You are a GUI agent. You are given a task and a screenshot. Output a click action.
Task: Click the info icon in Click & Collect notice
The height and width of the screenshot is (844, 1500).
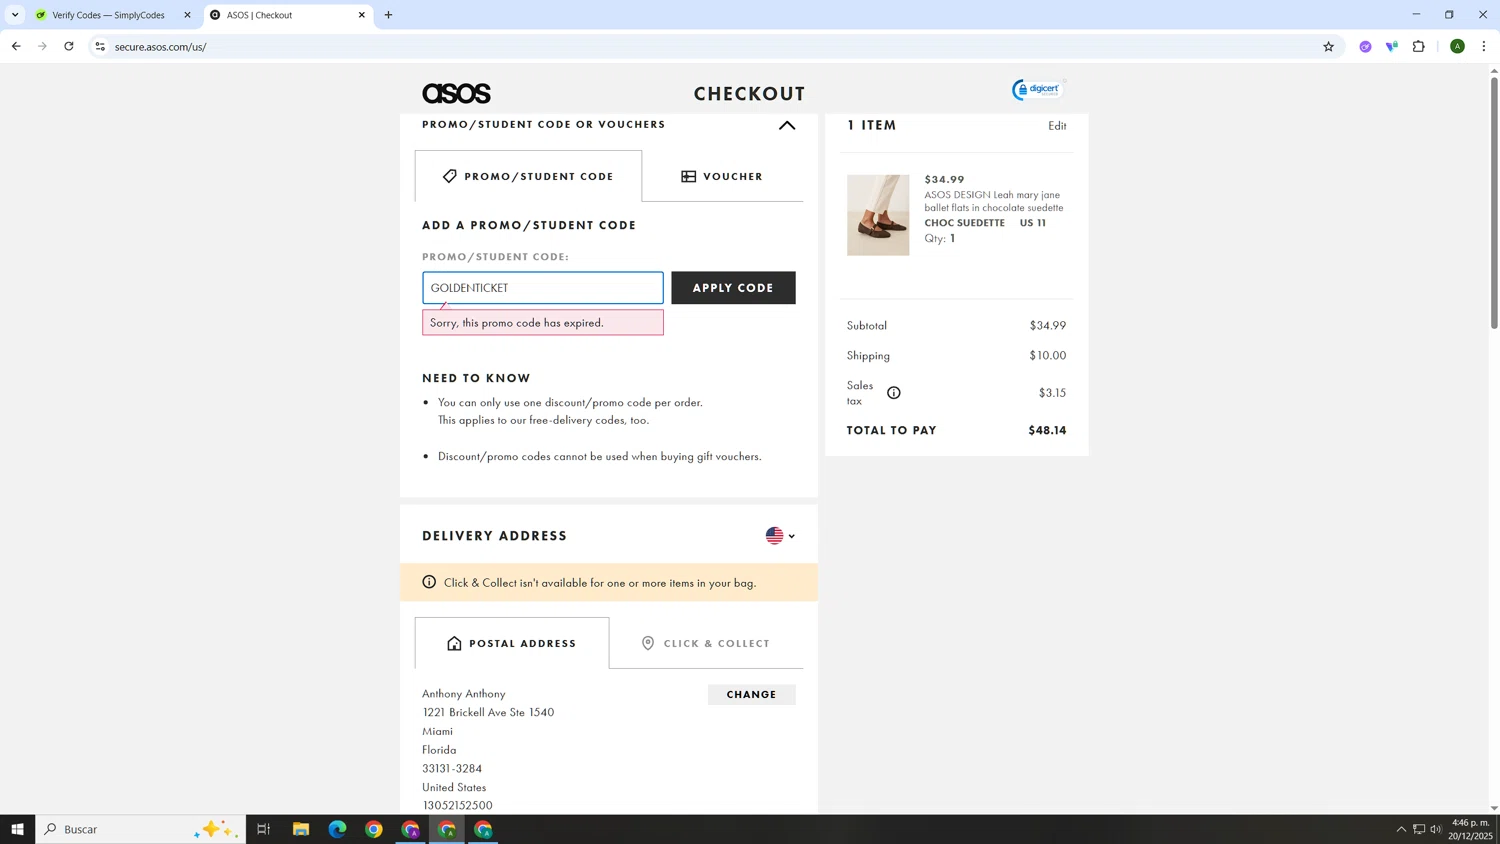click(x=429, y=582)
